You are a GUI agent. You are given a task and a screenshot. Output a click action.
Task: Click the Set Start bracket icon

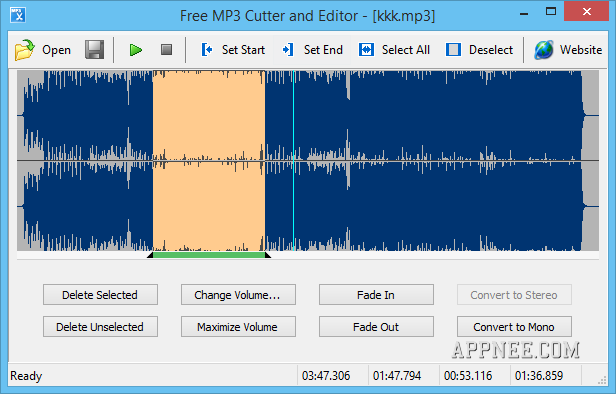(207, 50)
